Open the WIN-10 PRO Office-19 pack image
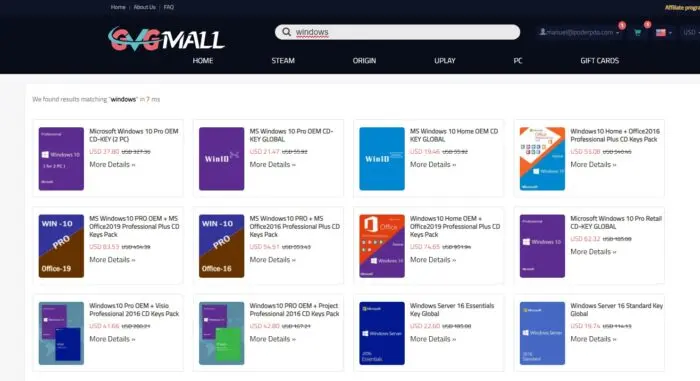Viewport: 700px width, 381px height. click(x=61, y=246)
